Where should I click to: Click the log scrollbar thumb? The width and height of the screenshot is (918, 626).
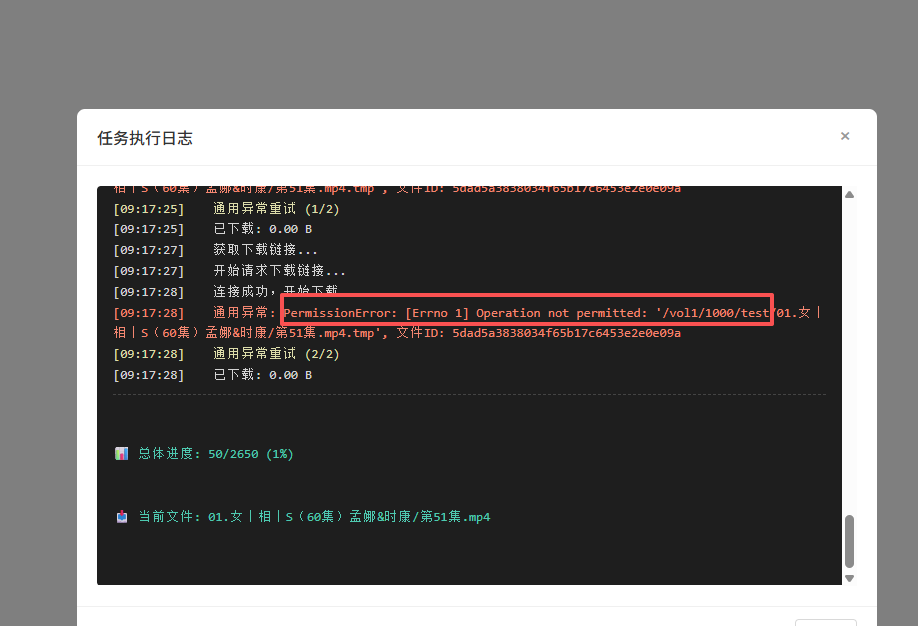point(850,541)
